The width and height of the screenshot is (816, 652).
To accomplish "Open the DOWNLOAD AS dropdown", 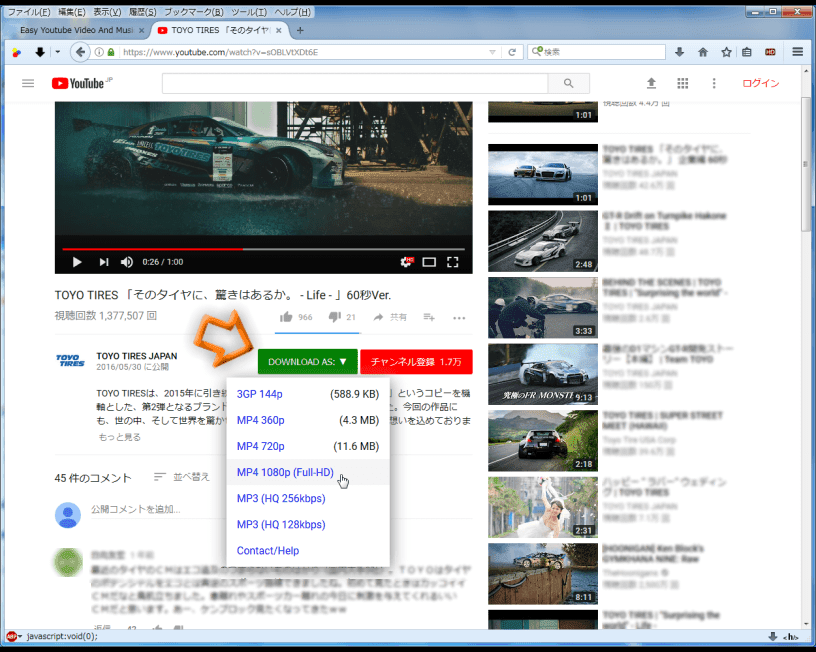I will tap(307, 361).
